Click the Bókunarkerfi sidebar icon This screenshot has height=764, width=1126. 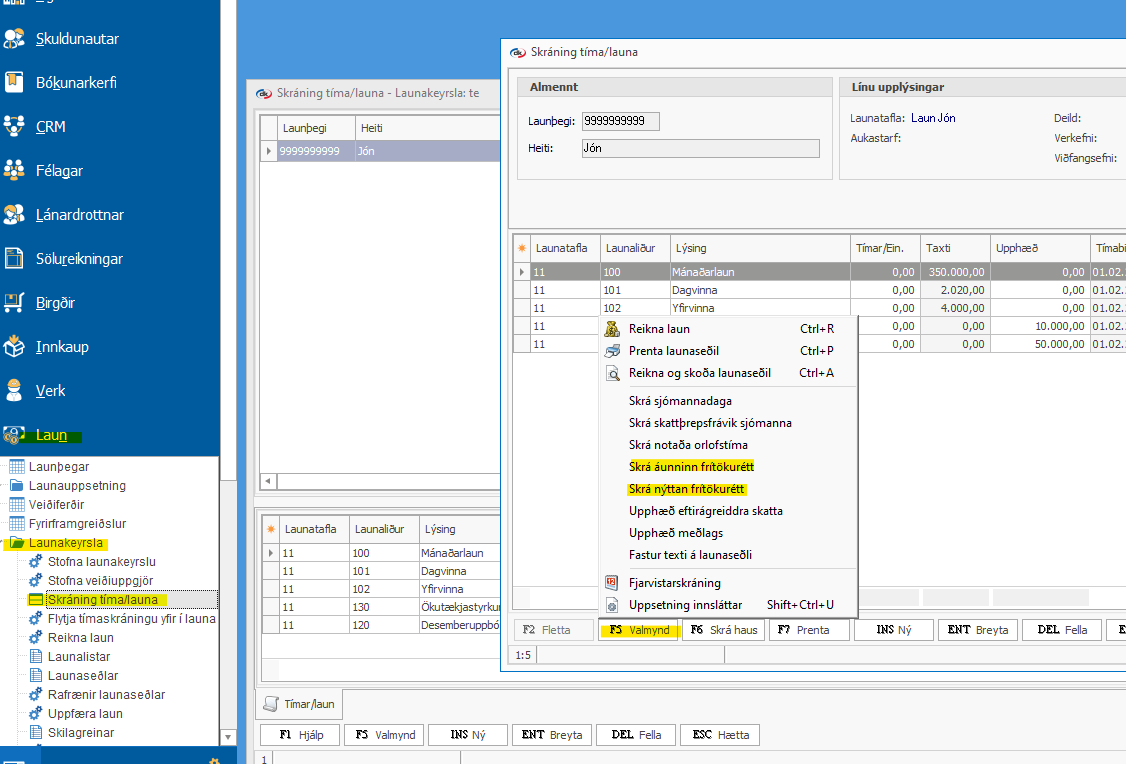14,83
